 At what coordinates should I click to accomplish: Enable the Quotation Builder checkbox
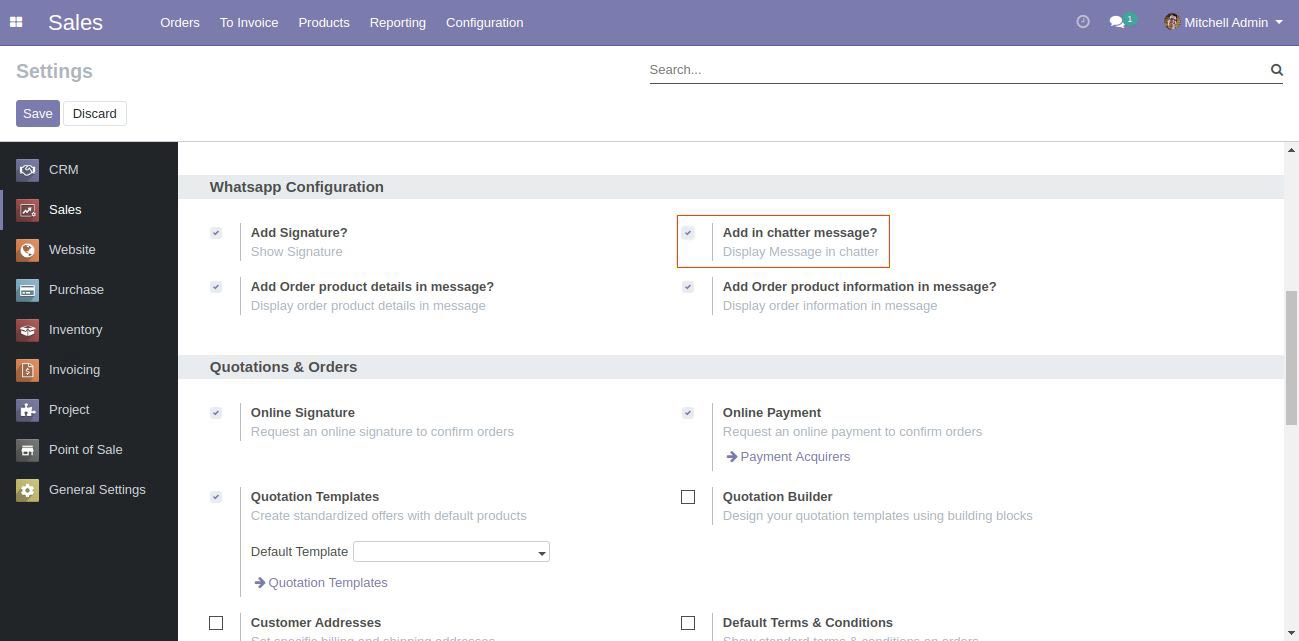tap(688, 497)
